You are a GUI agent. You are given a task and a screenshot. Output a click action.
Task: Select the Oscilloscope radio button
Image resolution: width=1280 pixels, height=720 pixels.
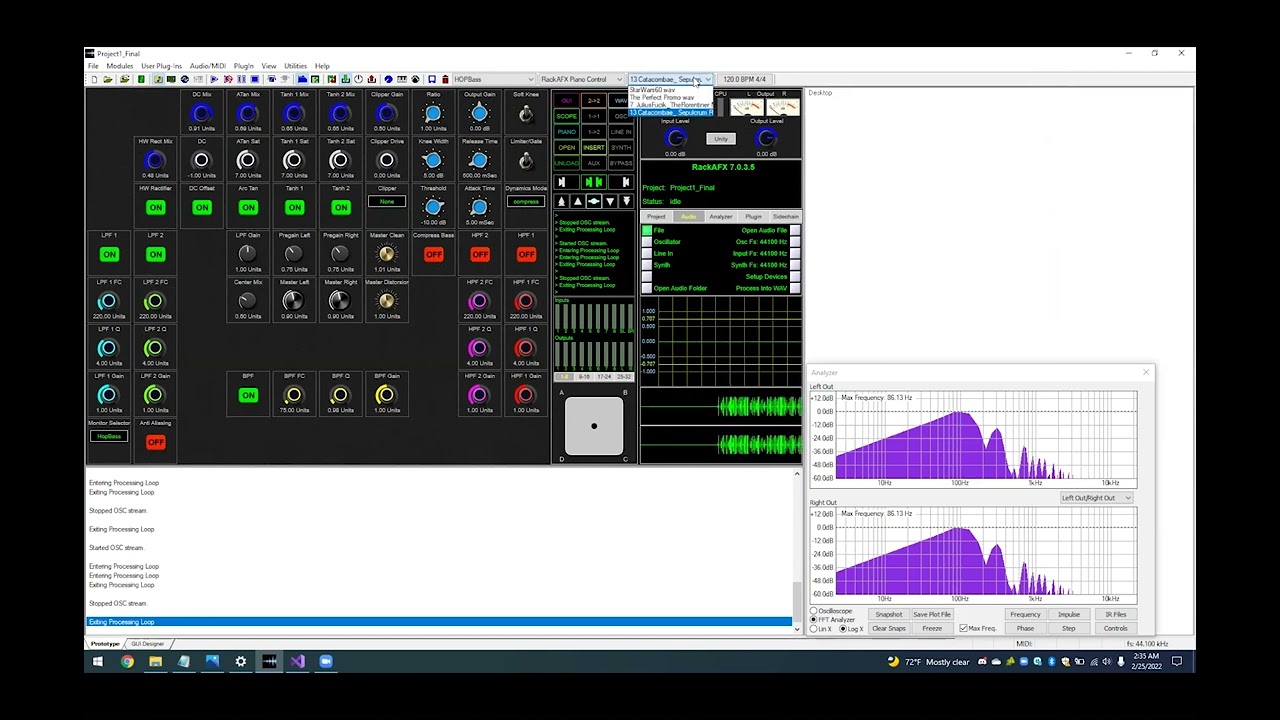[x=814, y=611]
